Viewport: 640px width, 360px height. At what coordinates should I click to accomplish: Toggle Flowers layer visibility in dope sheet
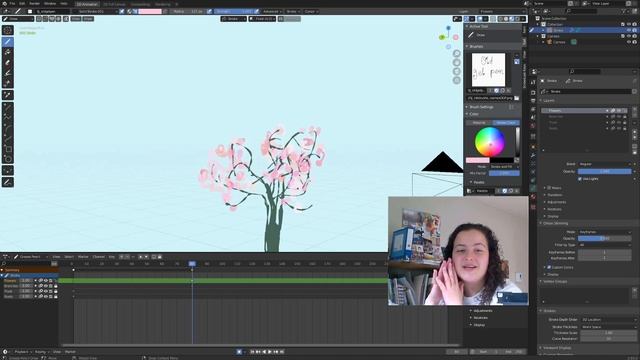coord(46,281)
